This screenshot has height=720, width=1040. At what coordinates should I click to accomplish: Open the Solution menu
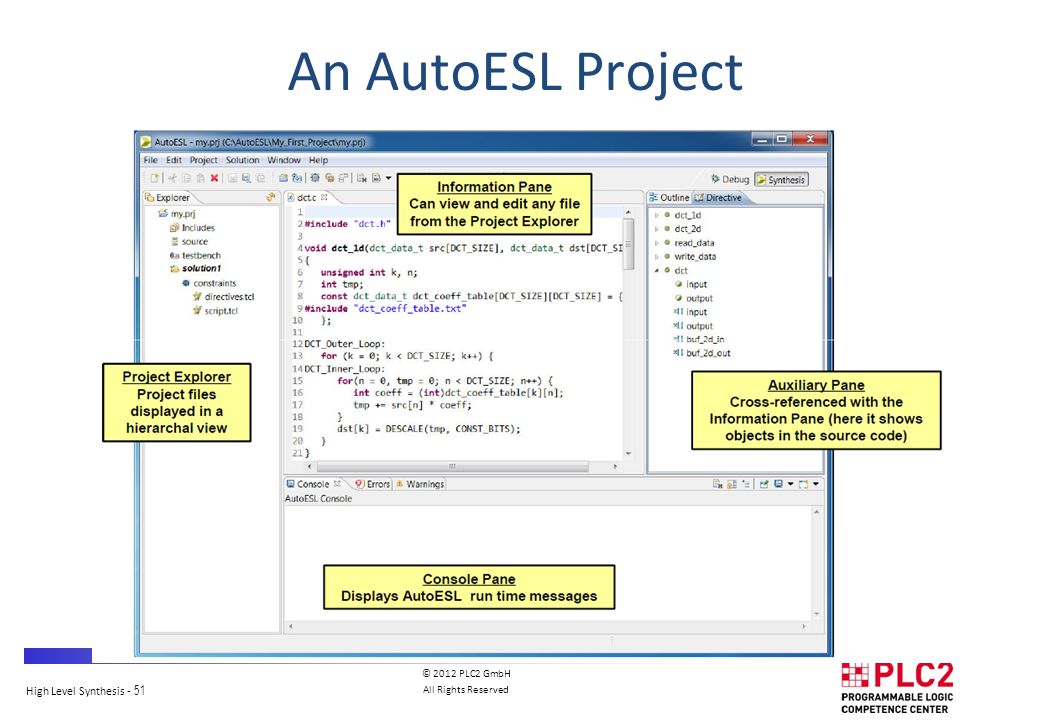pos(242,160)
